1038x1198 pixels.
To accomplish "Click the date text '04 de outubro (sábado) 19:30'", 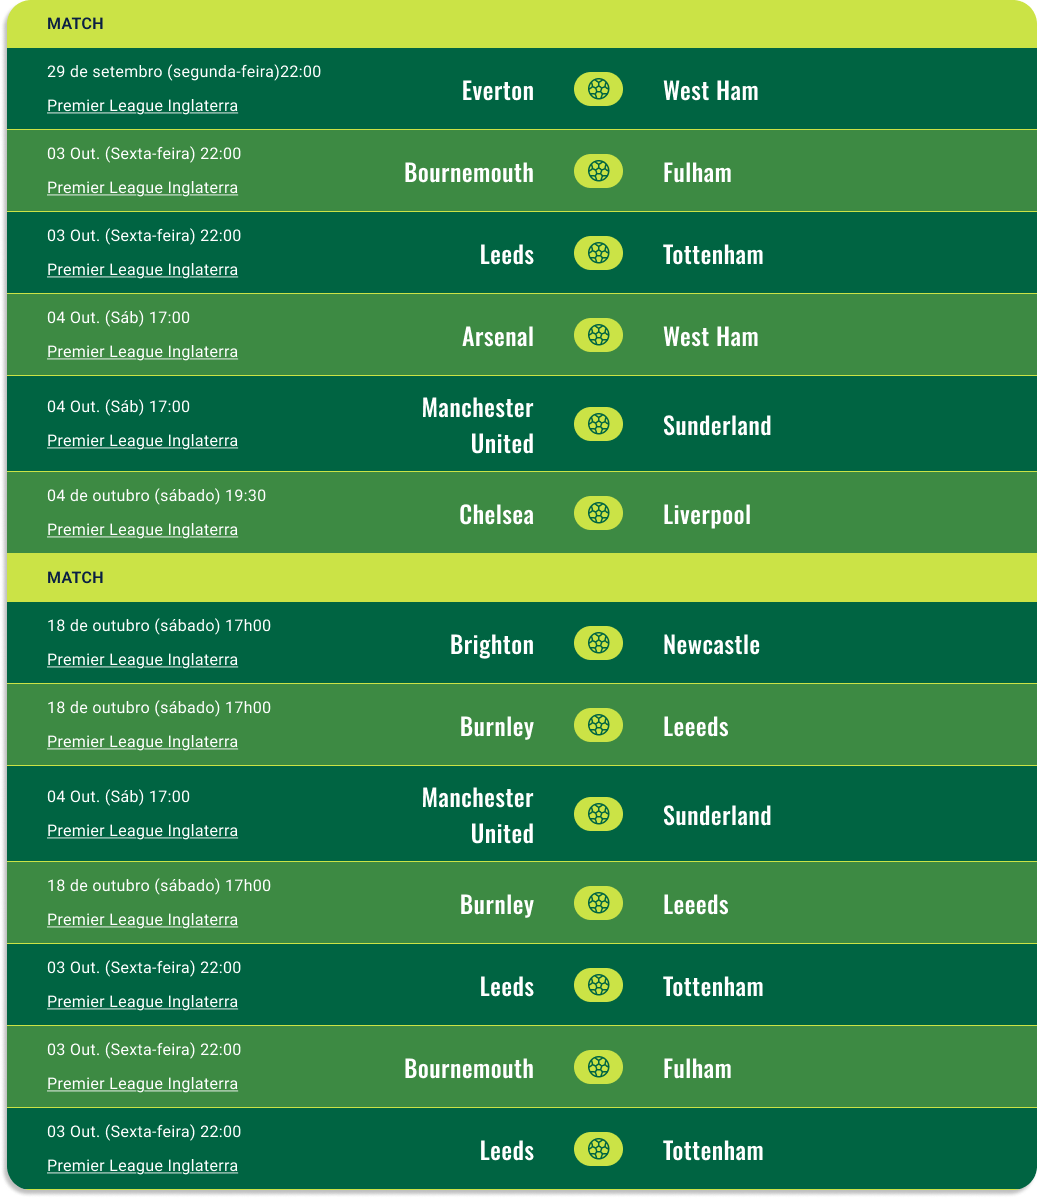I will point(156,496).
